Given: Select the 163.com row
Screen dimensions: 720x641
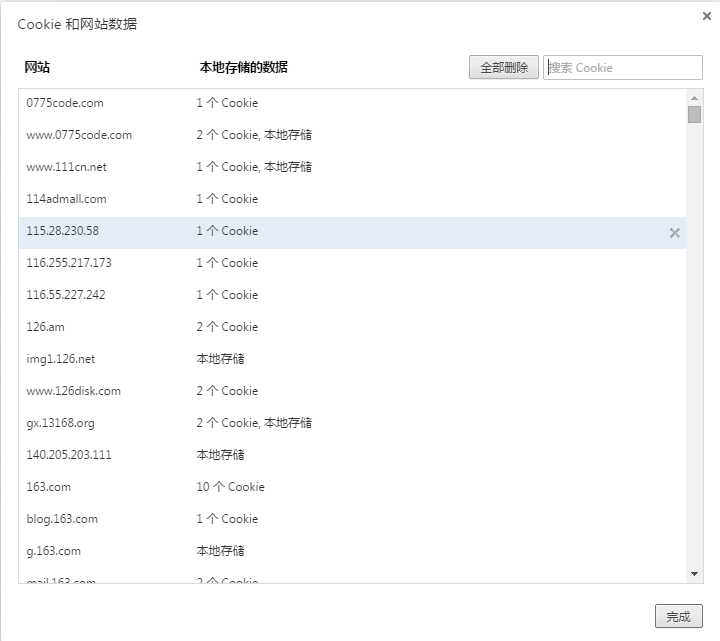Looking at the screenshot, I should click(353, 487).
